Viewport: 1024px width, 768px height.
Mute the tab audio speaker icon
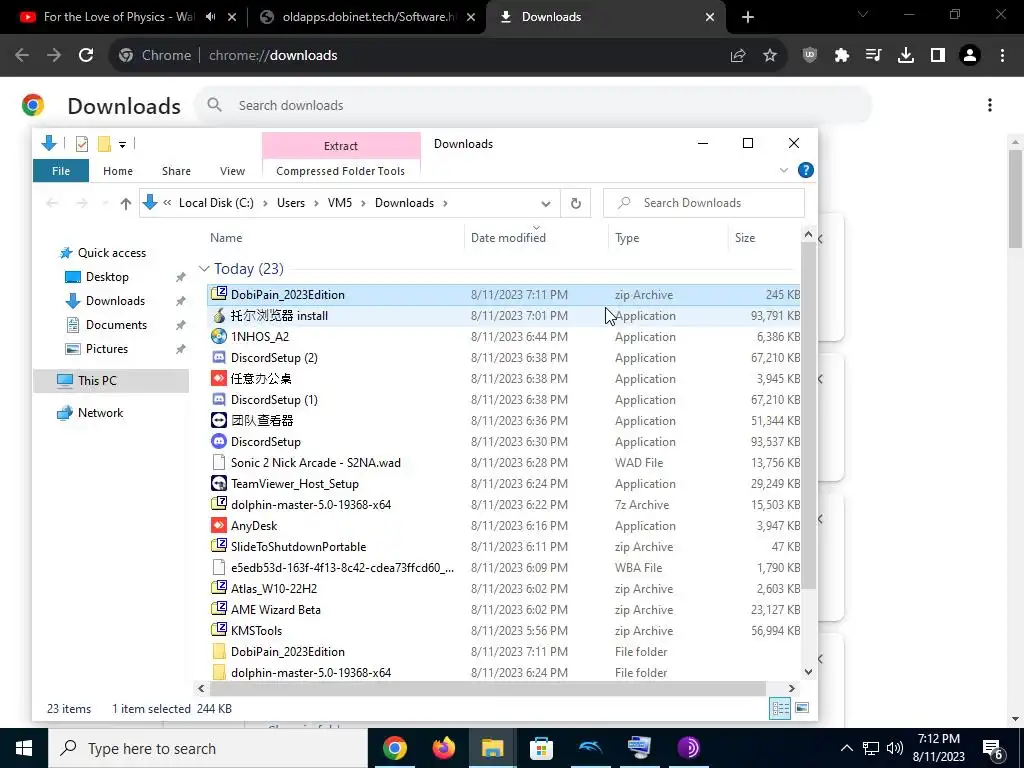(x=210, y=17)
